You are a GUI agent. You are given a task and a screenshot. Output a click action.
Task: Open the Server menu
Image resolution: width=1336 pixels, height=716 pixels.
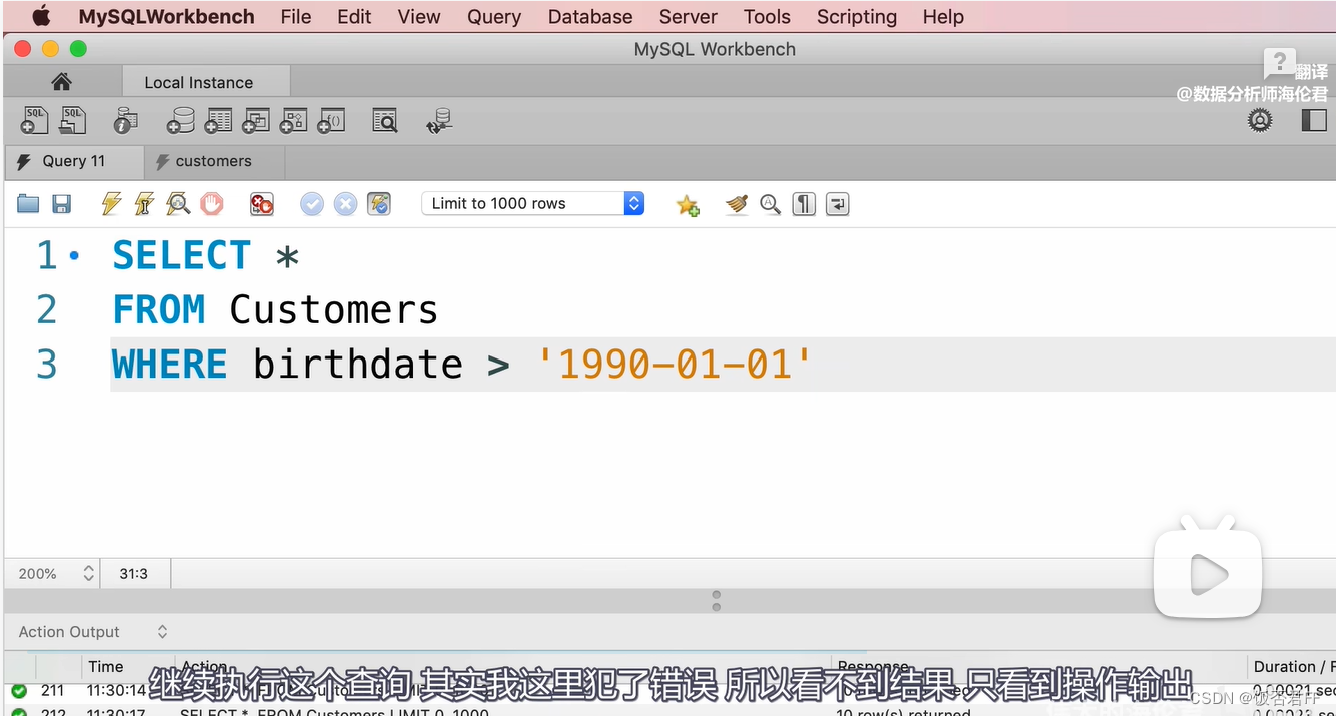[x=688, y=16]
